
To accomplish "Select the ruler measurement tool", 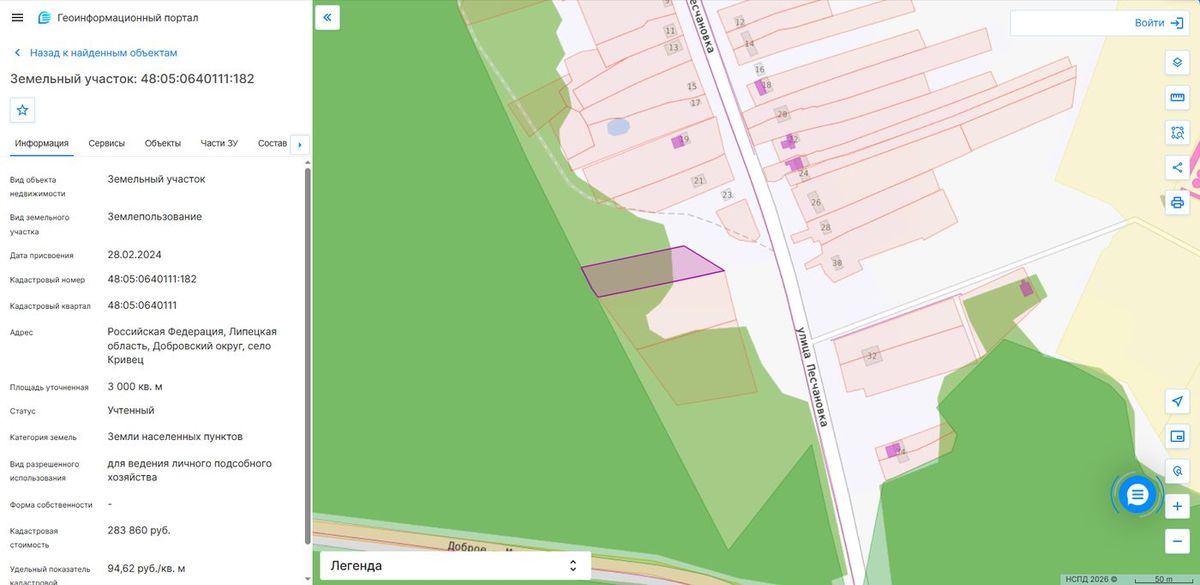I will point(1177,98).
